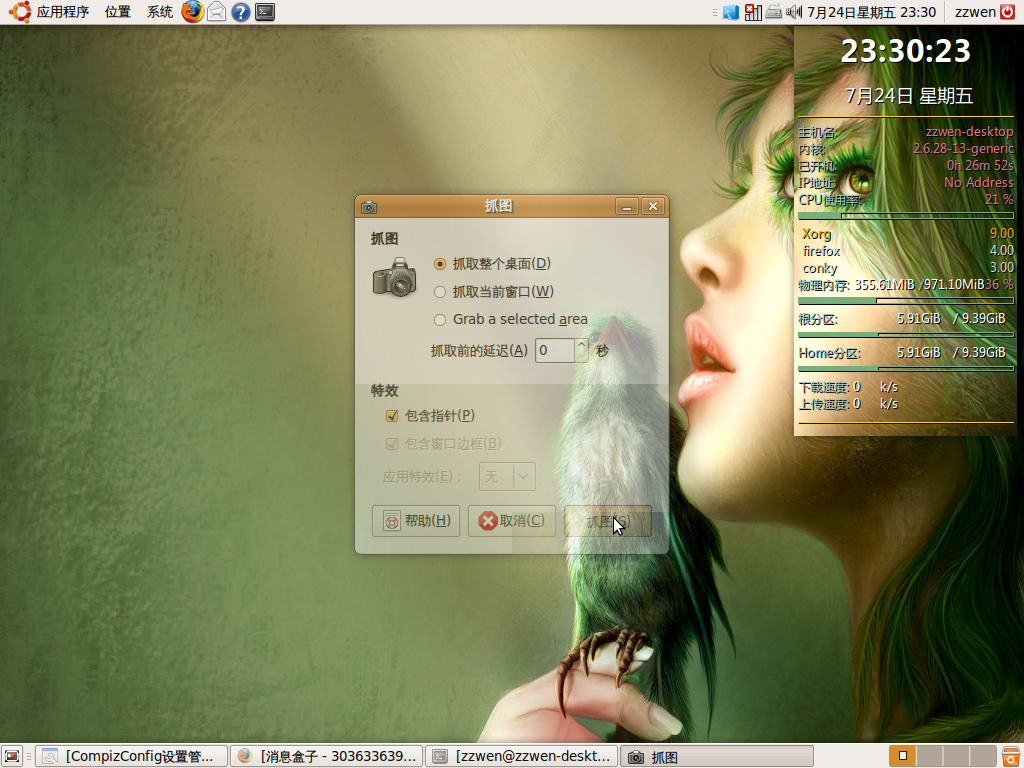Open the date and time clock applet

click(x=872, y=12)
